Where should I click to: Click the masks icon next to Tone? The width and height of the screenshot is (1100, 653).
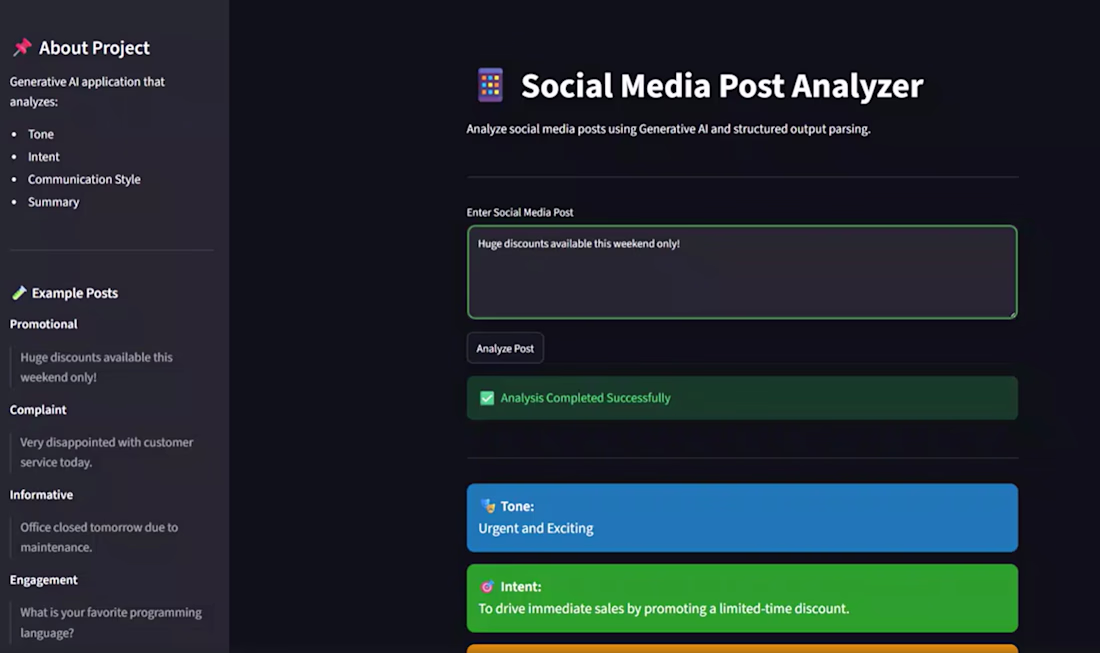[488, 506]
